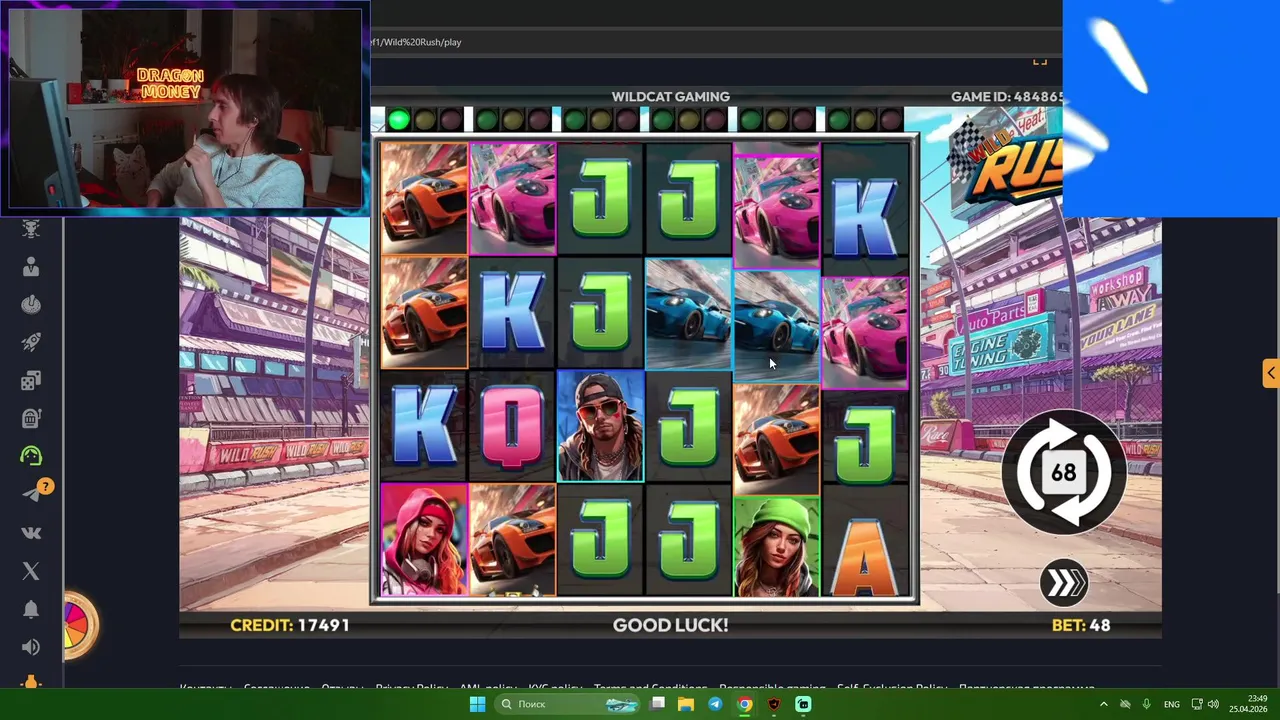Image resolution: width=1280 pixels, height=720 pixels.
Task: Expand the system tray hidden icons chevron
Action: [1104, 704]
